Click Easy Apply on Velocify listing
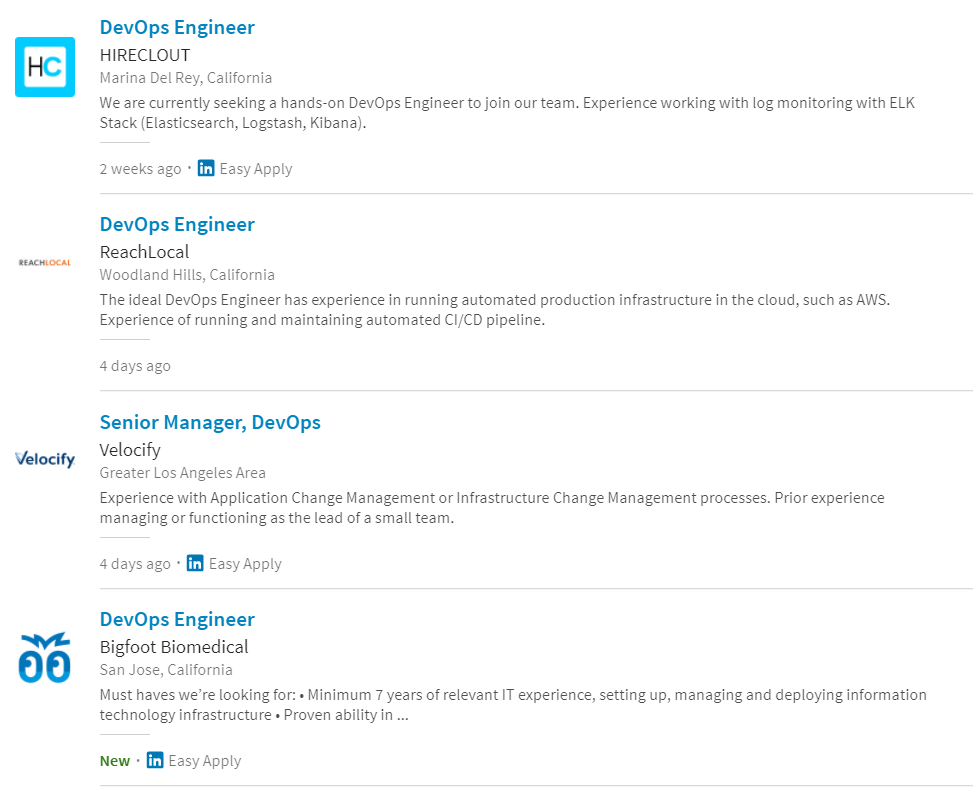This screenshot has width=973, height=791. [245, 563]
